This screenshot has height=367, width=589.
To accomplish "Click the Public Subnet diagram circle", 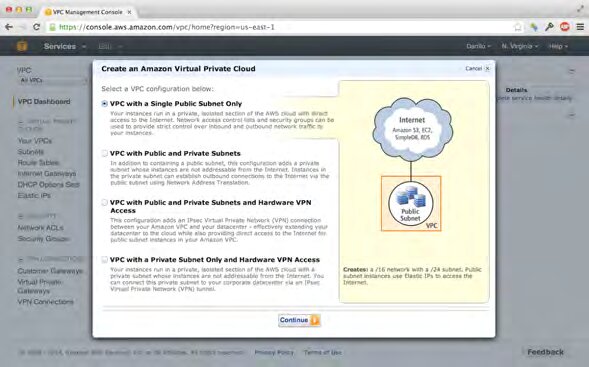I will point(411,204).
